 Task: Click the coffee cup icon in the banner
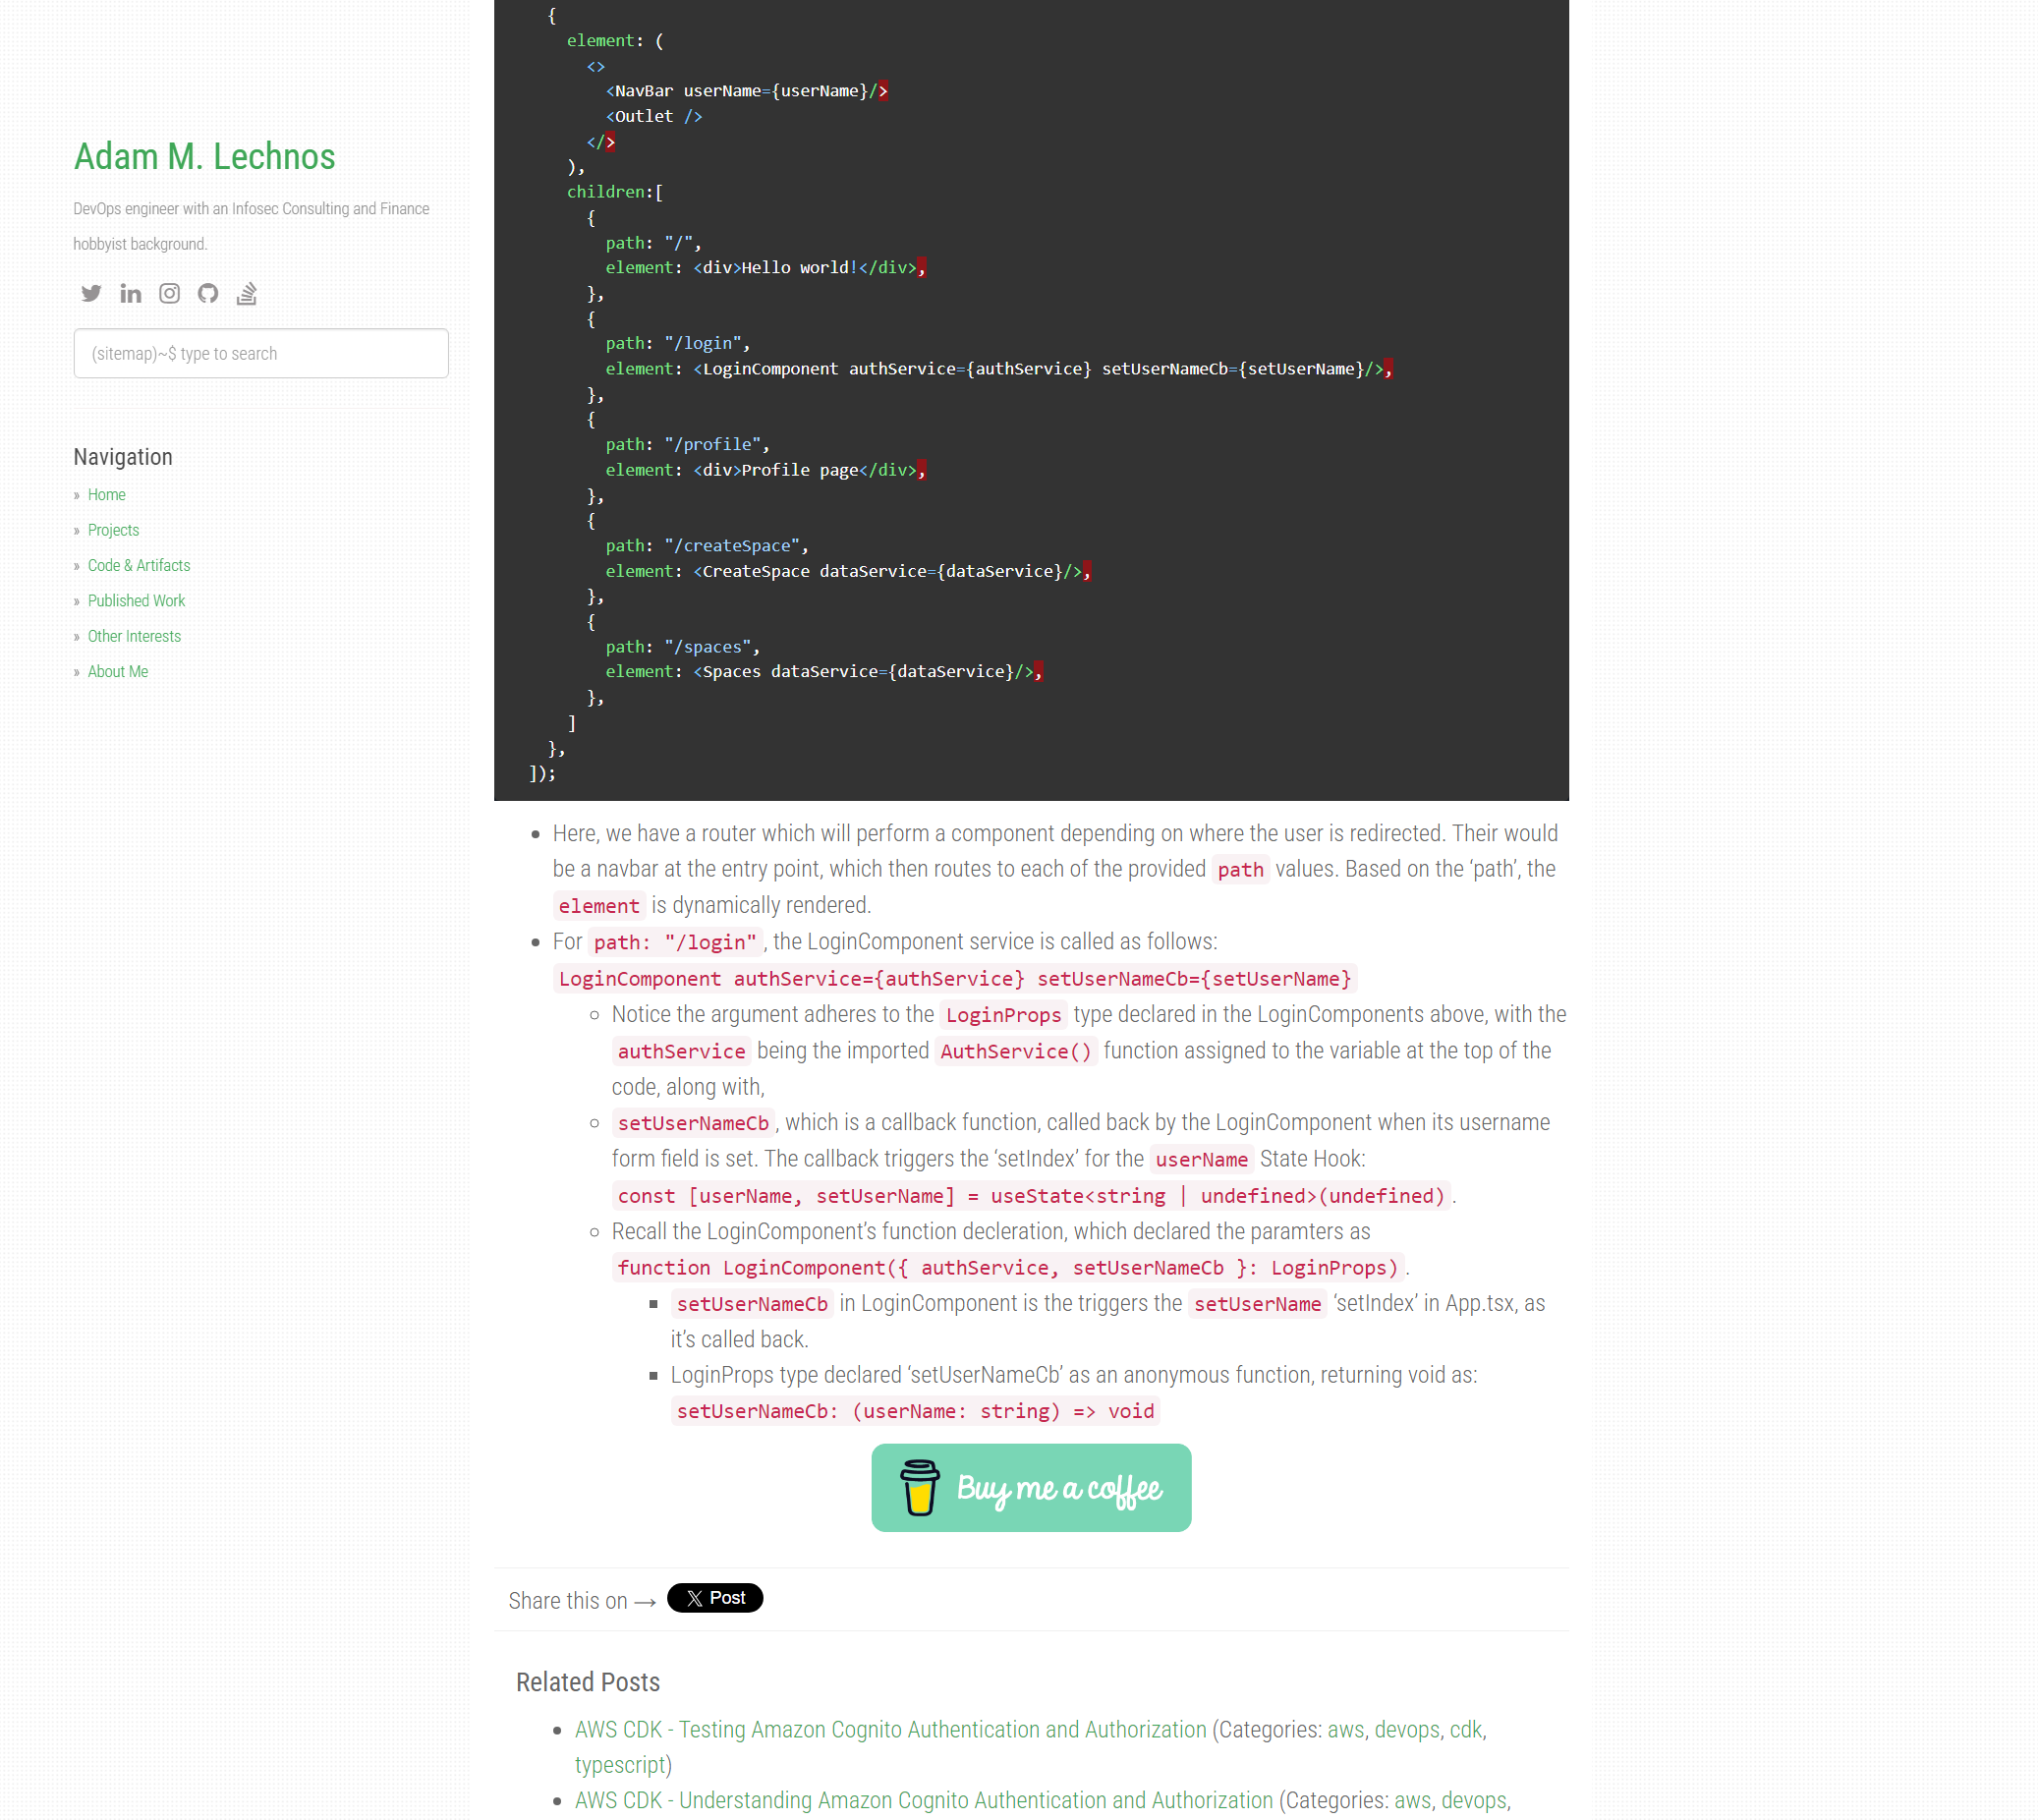click(x=919, y=1487)
